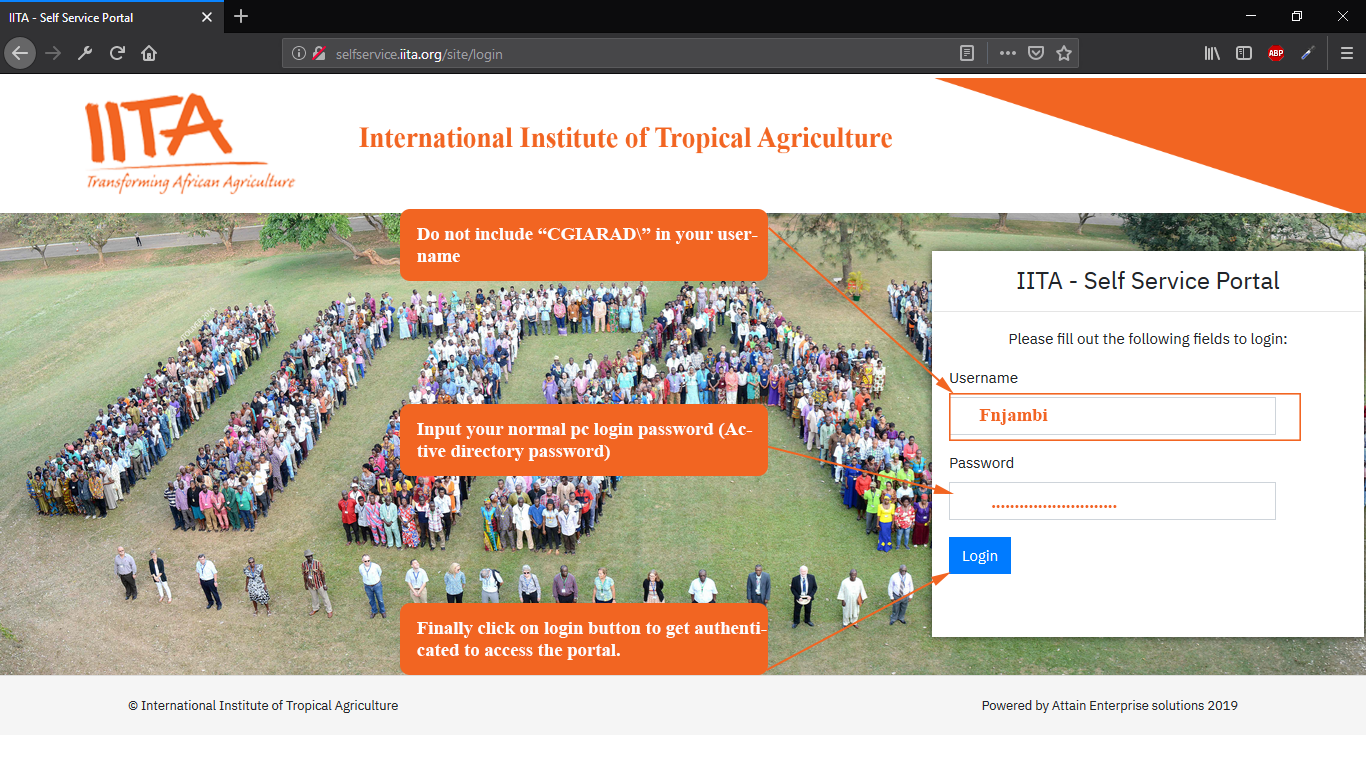The width and height of the screenshot is (1366, 764).
Task: Click the blue Login button
Action: tap(980, 556)
